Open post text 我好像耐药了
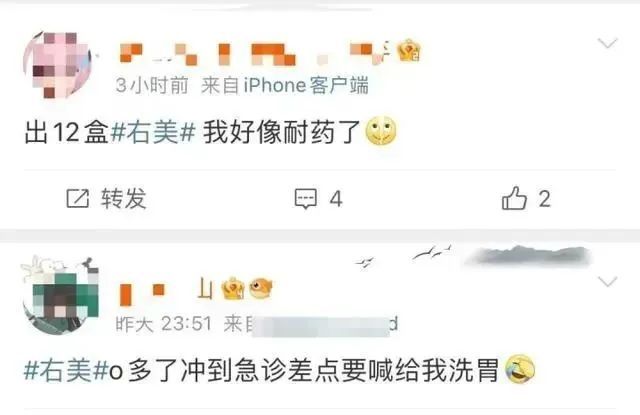This screenshot has width=640, height=415. pyautogui.click(x=281, y=132)
